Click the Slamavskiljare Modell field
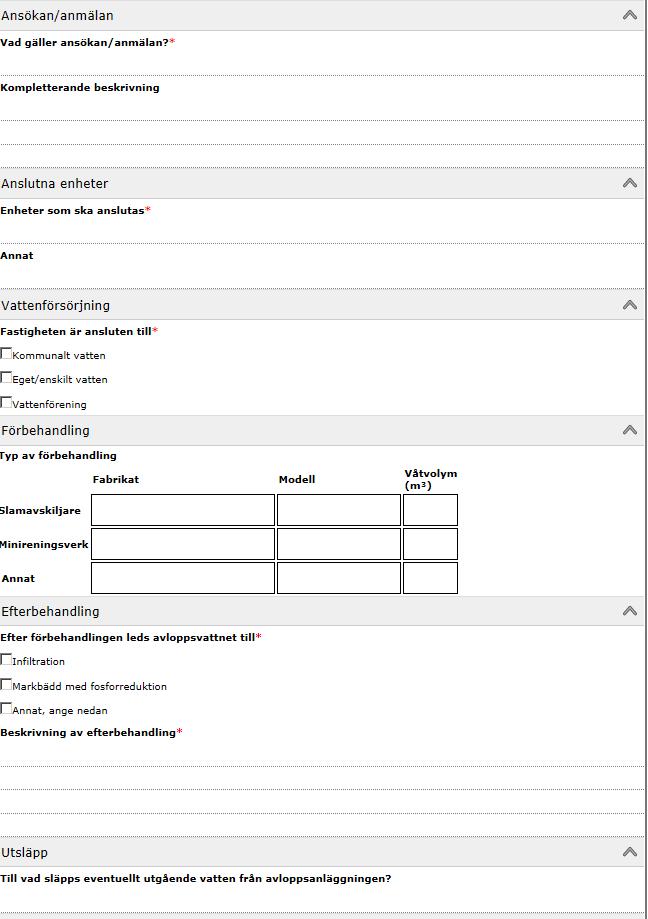Screen dimensions: 648x919 pos(339,510)
